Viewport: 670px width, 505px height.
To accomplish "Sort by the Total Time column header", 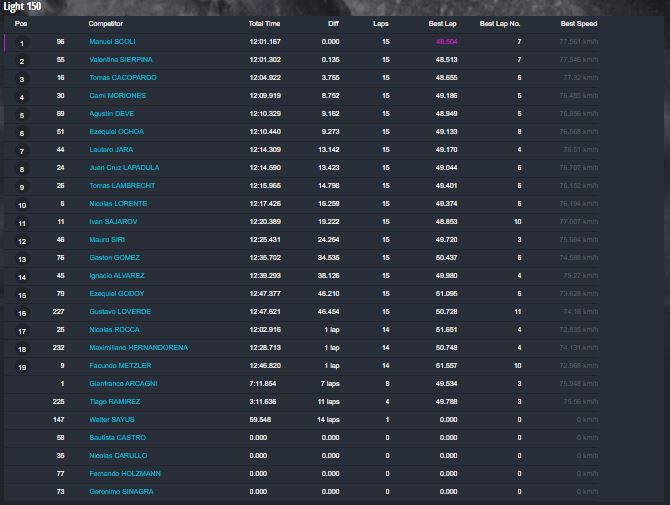I will tap(264, 23).
